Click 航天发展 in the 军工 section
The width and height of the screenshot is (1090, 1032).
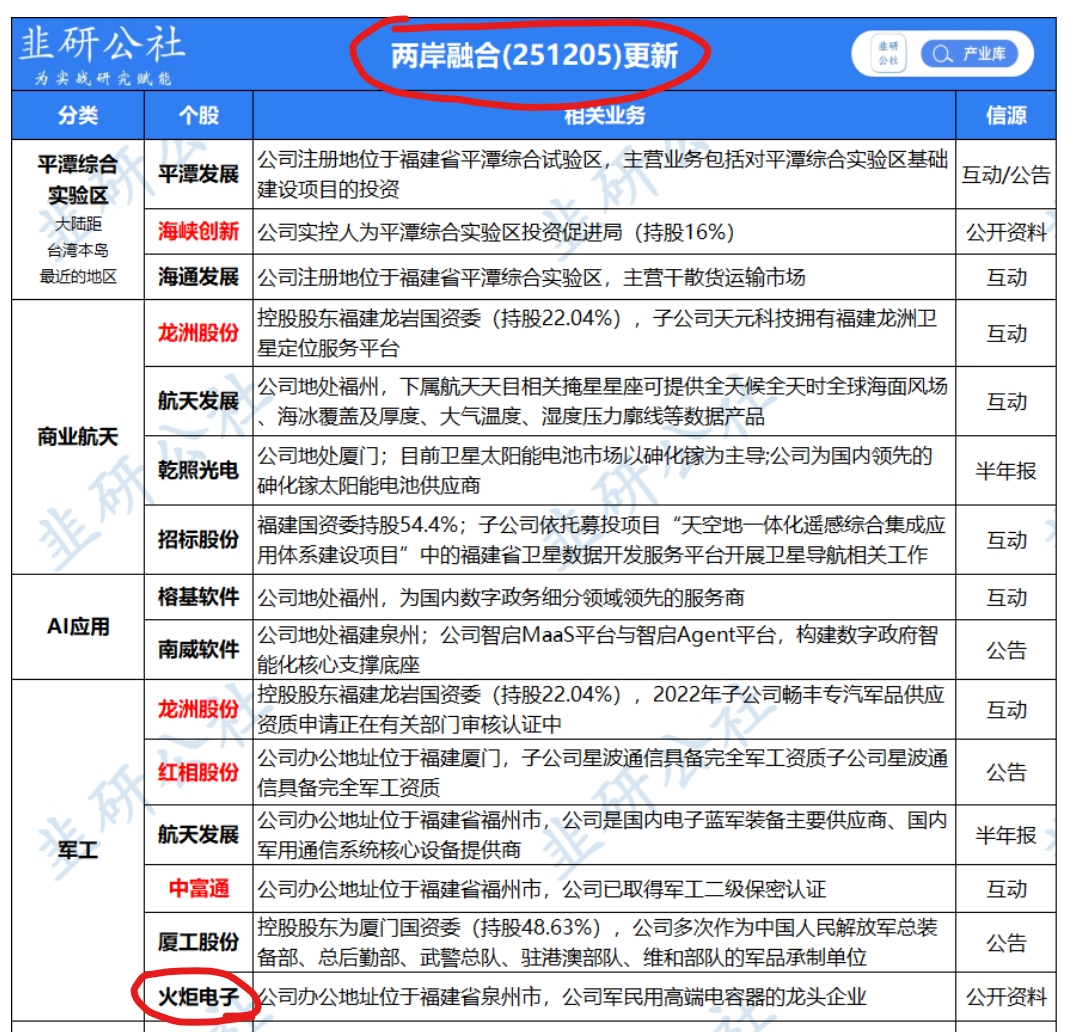pos(199,835)
